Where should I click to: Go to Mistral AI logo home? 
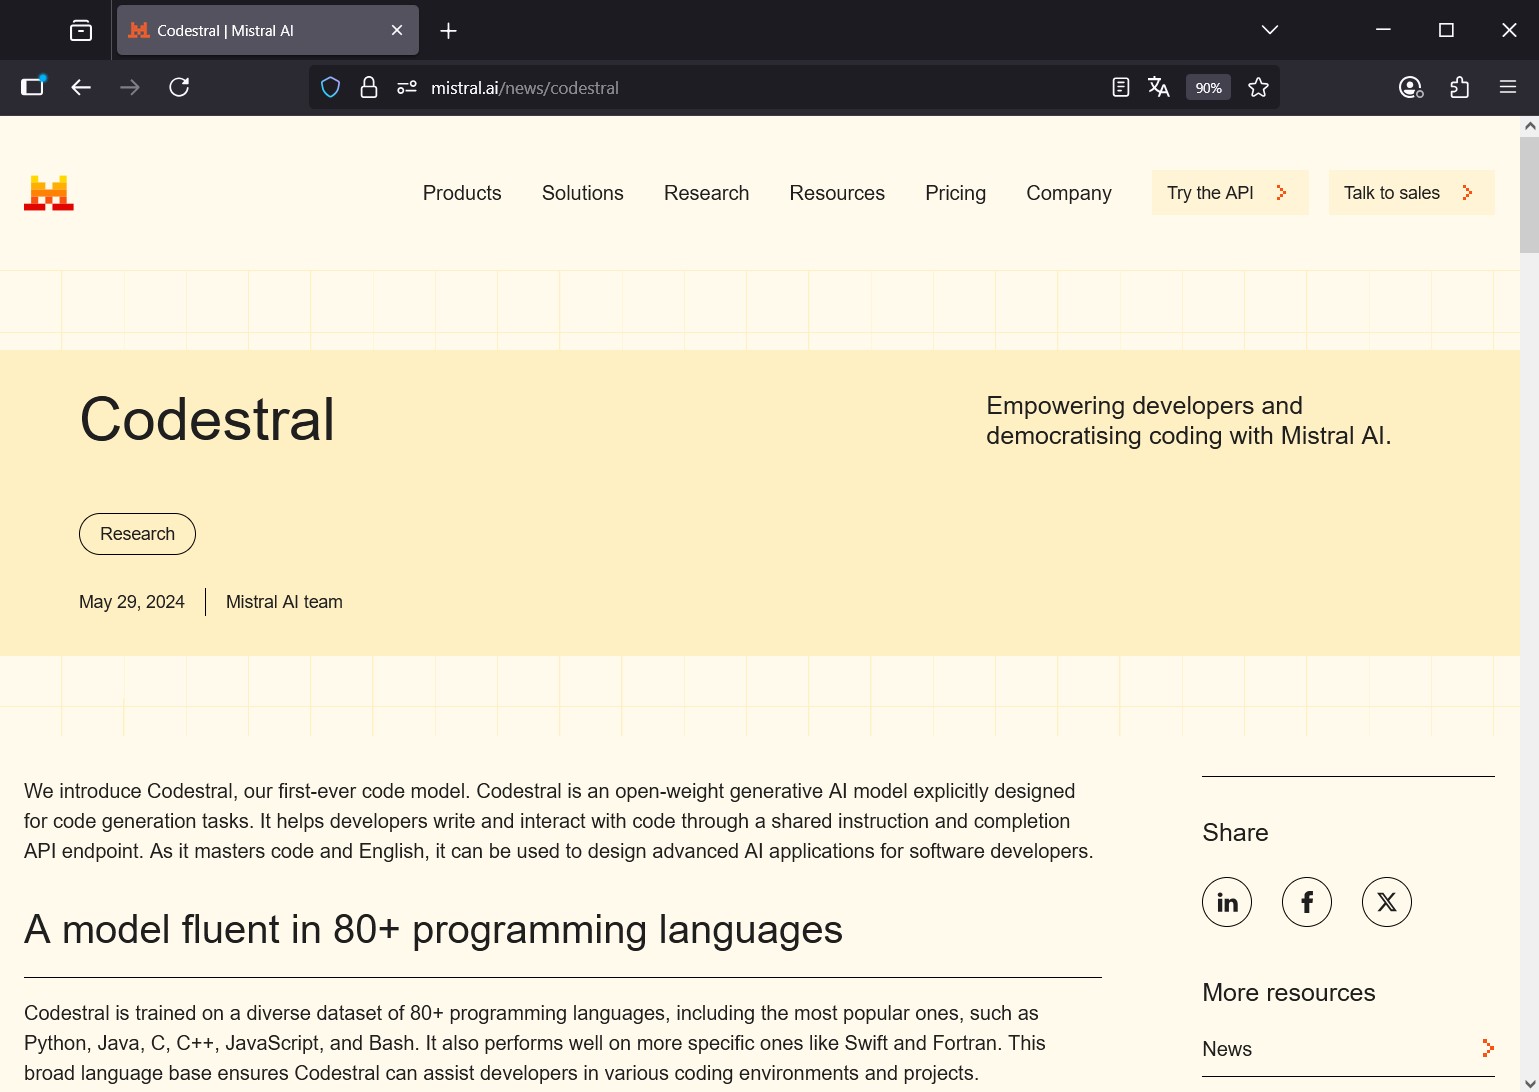(x=49, y=193)
